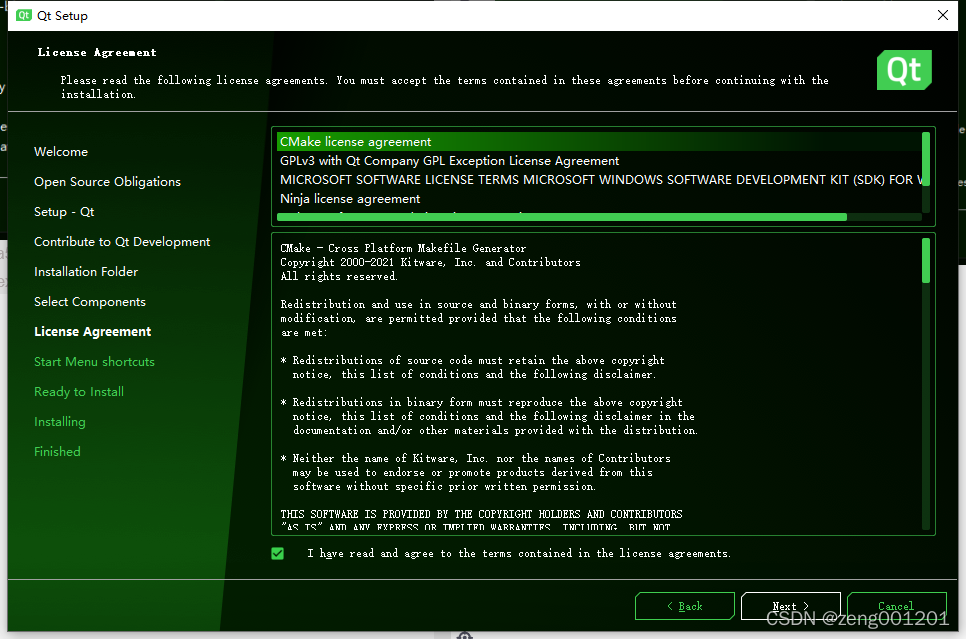The image size is (966, 639).
Task: Click the Cancel button
Action: tap(896, 605)
